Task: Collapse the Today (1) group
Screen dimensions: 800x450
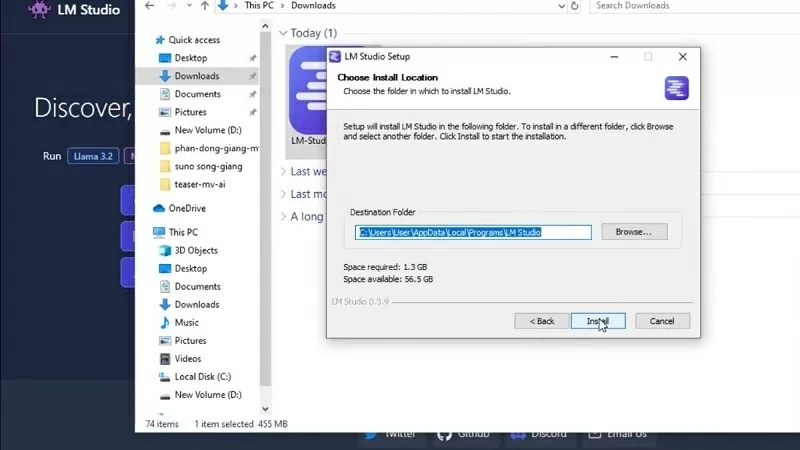Action: pos(283,33)
